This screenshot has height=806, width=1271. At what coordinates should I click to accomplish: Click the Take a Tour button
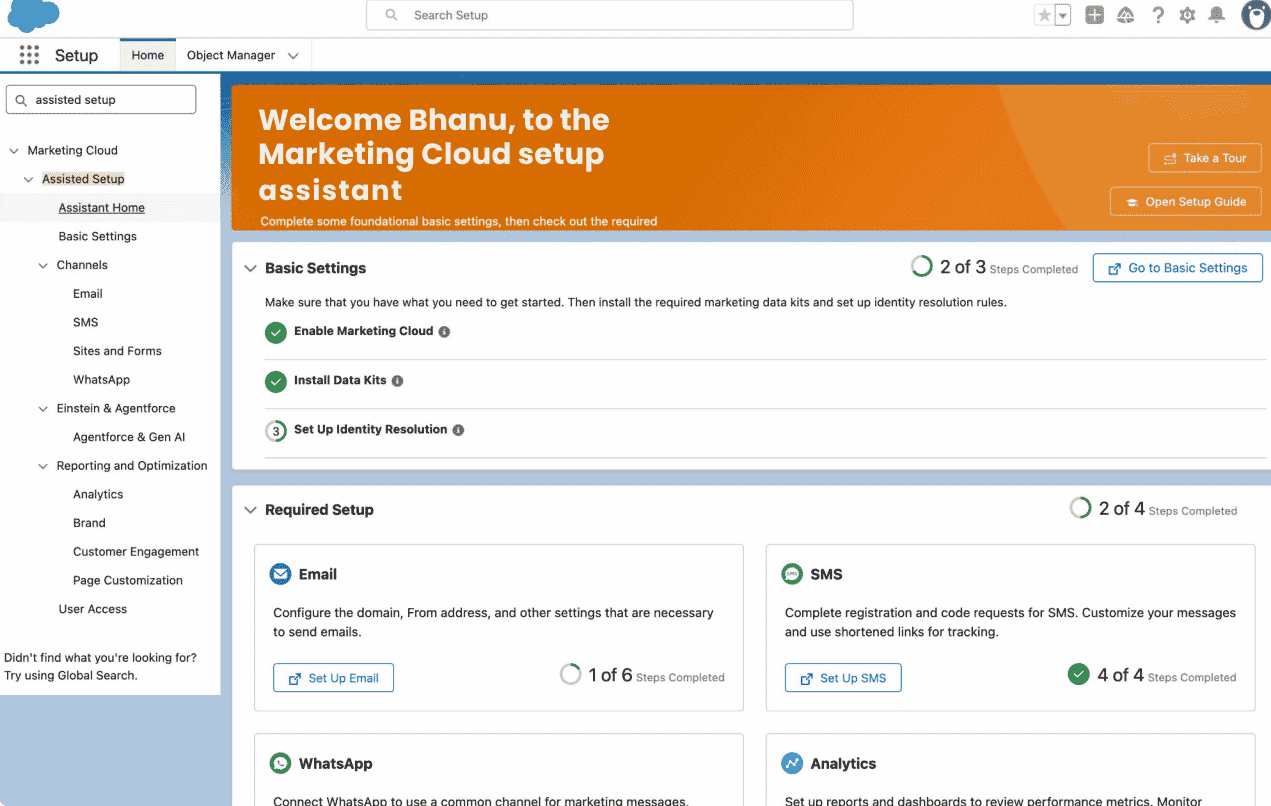pos(1205,158)
